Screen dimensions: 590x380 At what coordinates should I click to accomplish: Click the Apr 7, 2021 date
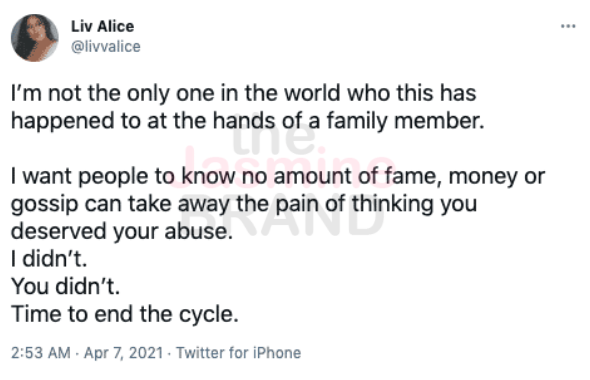(123, 353)
